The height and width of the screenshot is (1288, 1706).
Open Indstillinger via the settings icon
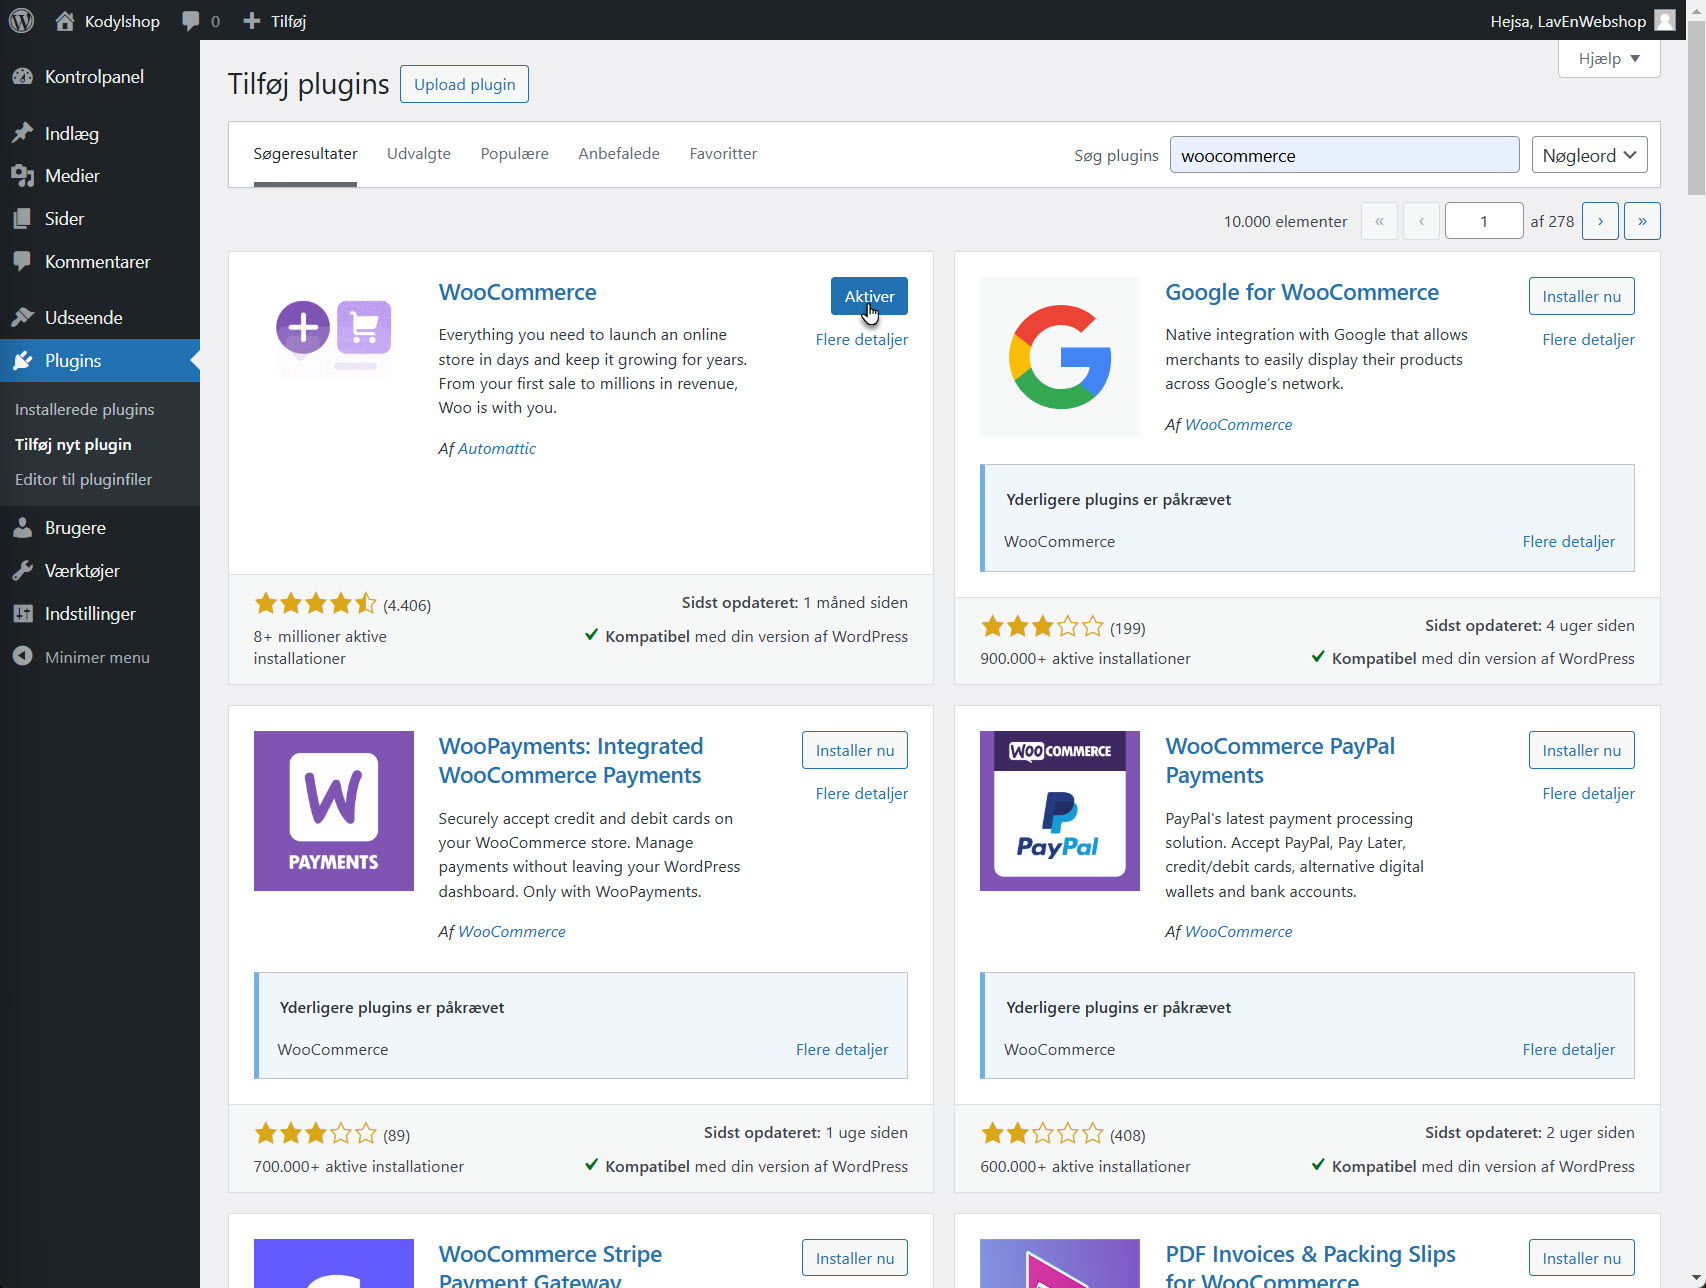click(x=24, y=613)
